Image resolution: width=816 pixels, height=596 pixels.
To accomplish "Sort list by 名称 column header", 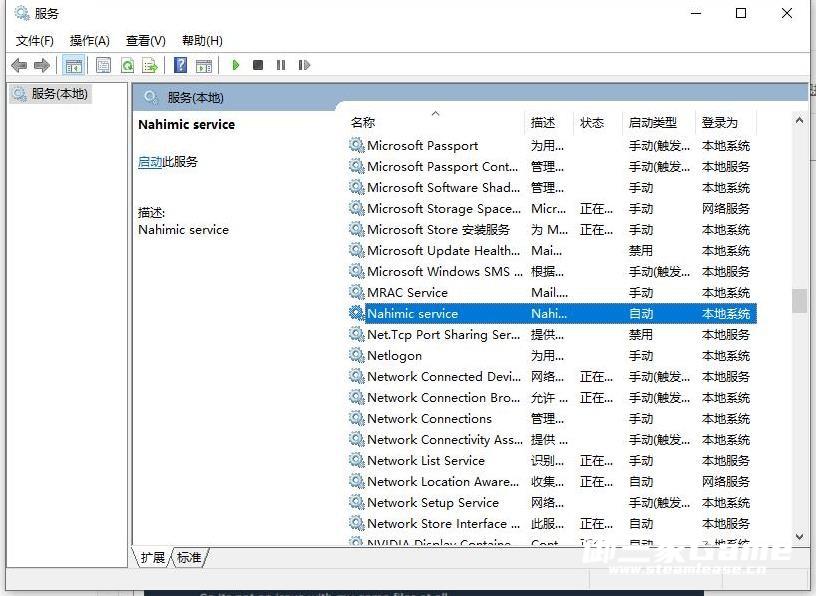I will 363,123.
